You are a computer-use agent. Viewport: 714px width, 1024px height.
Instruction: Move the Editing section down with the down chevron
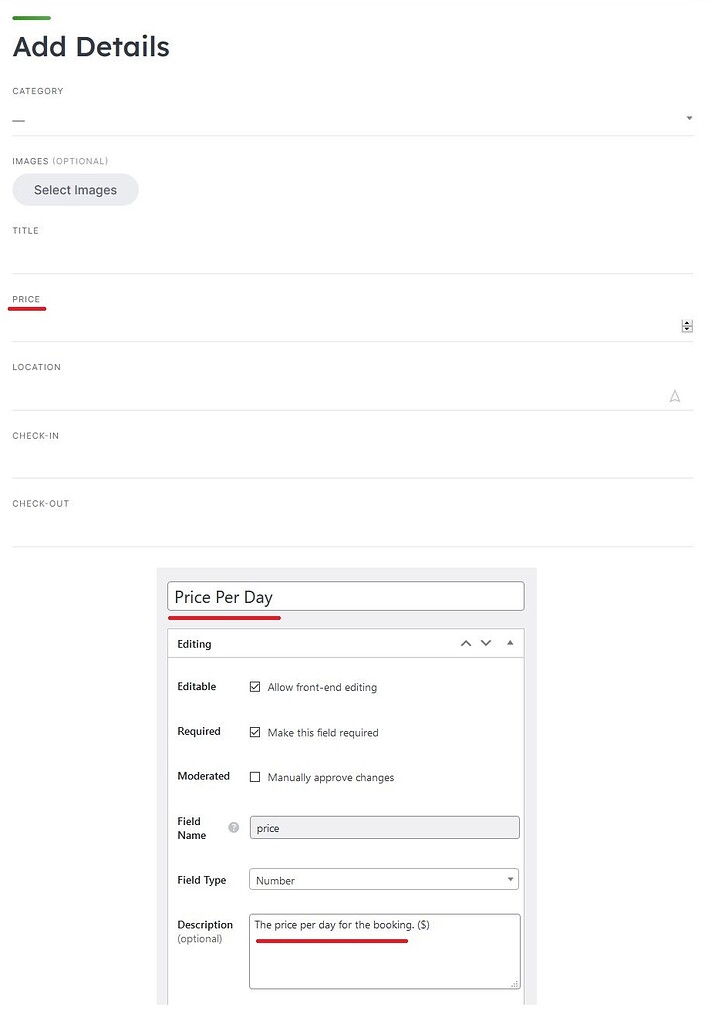pyautogui.click(x=486, y=643)
